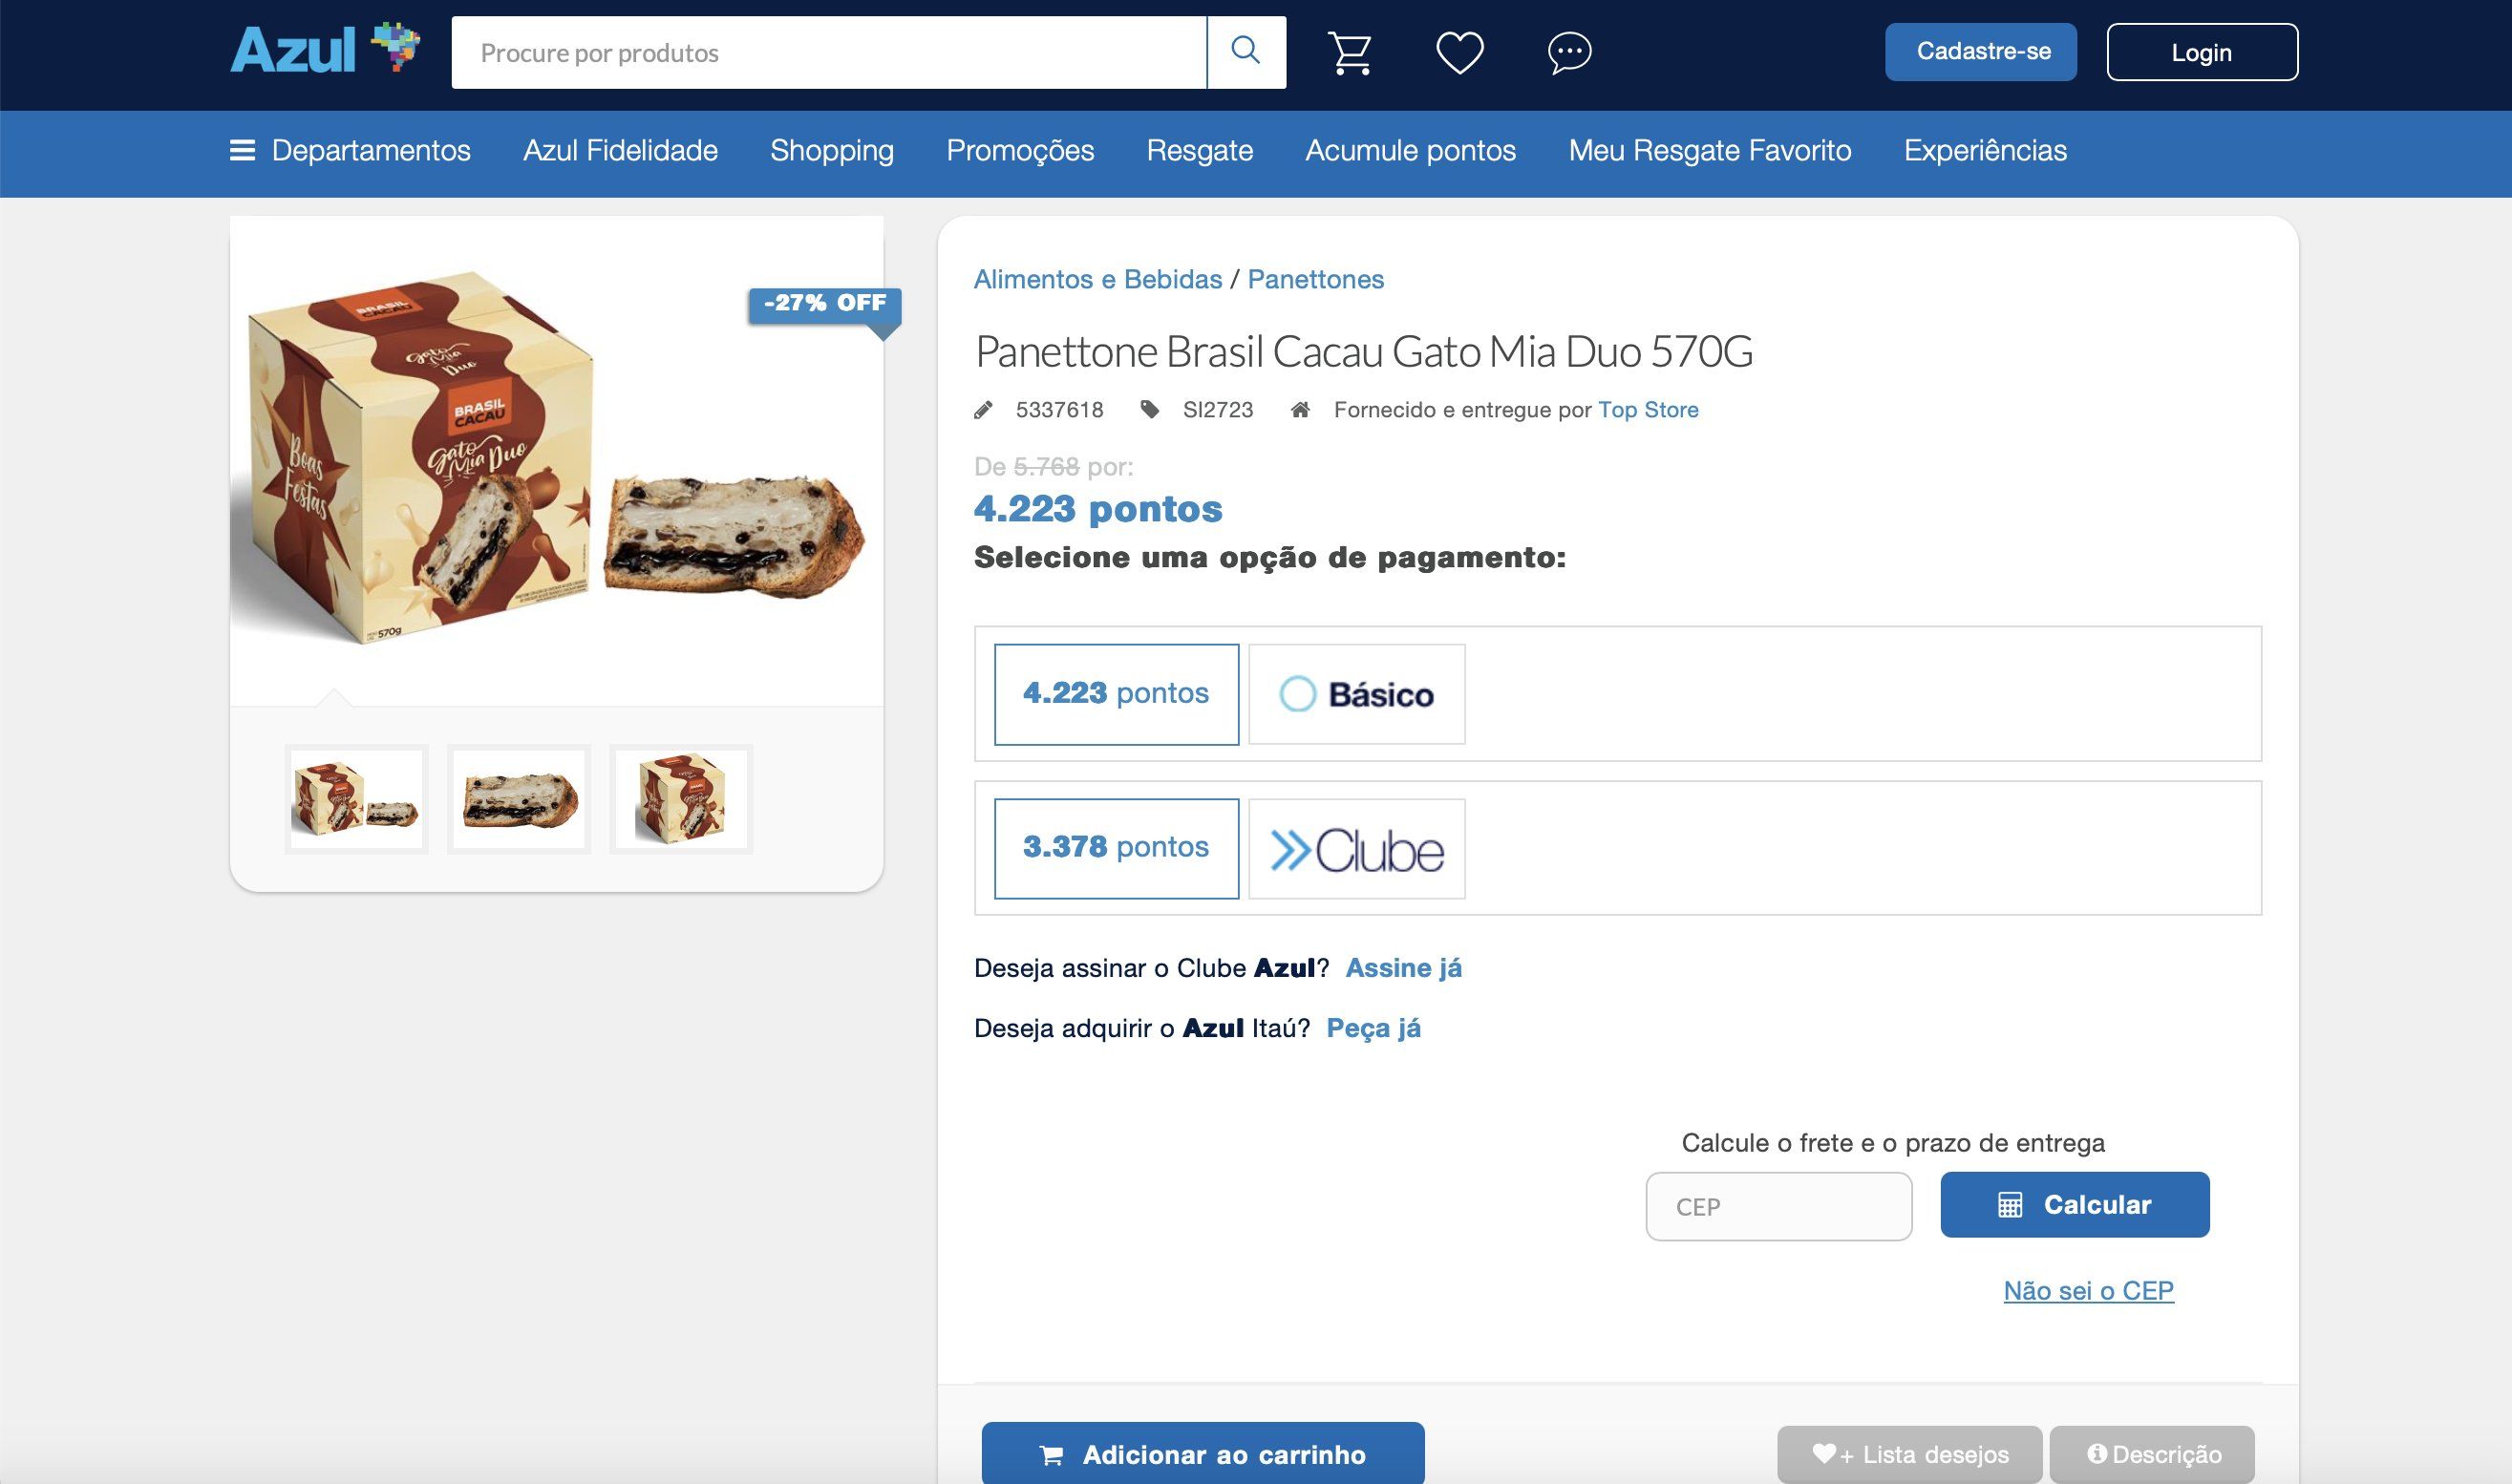Click the struck-through 5.768 original price
Image resolution: width=2512 pixels, height=1484 pixels.
[1046, 467]
